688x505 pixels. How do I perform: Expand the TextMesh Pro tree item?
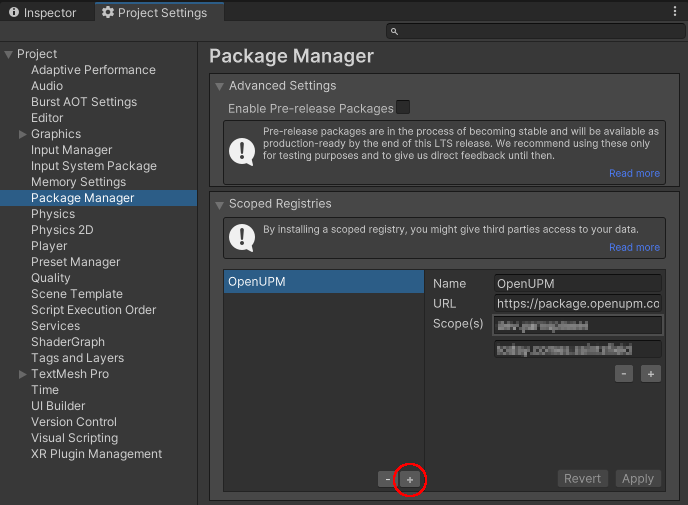tap(23, 374)
